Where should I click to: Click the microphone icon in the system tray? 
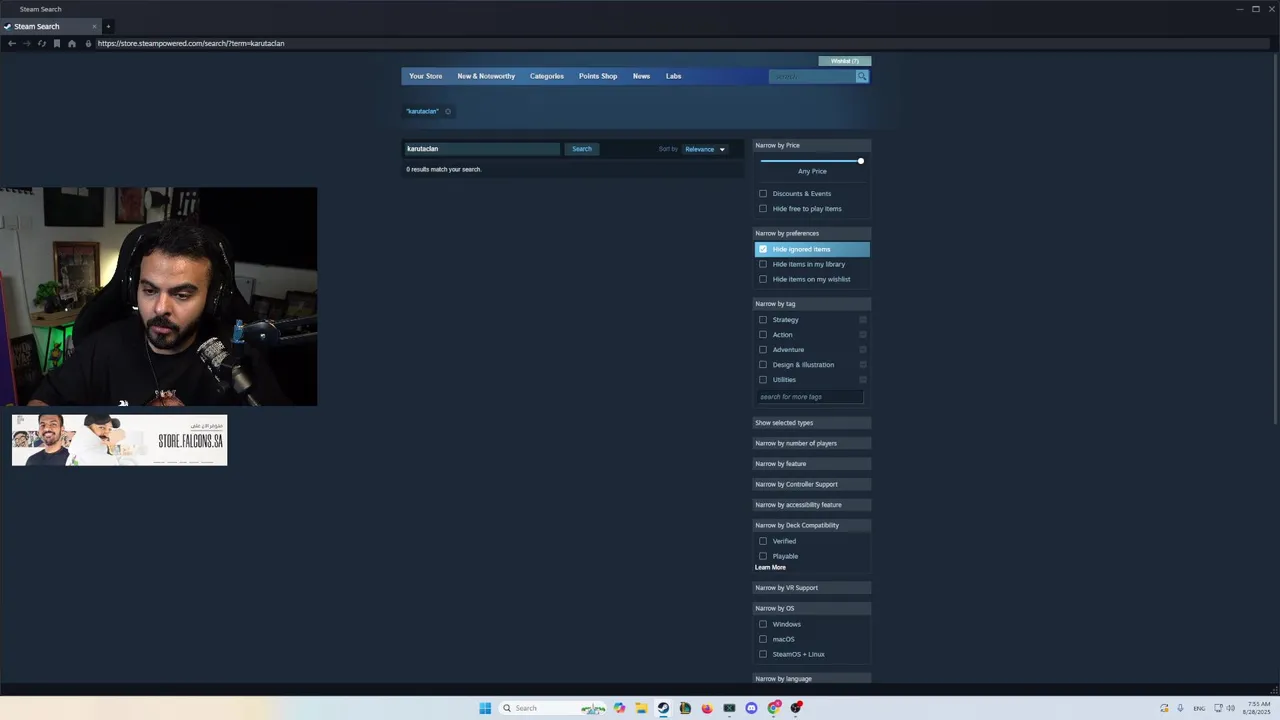pyautogui.click(x=1180, y=708)
